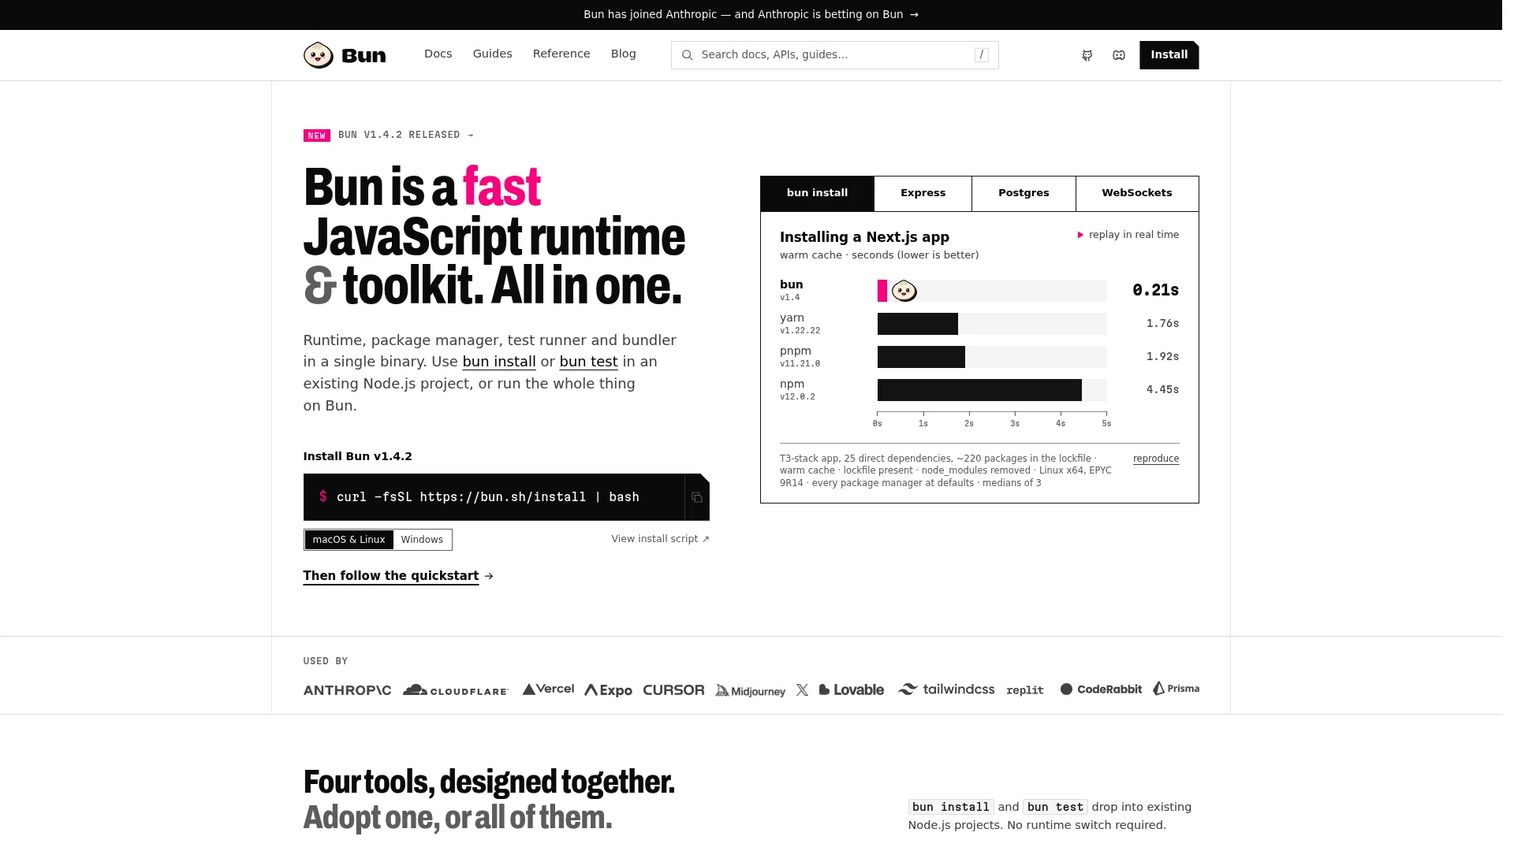
Task: Open the Guides nav item
Action: tap(492, 54)
